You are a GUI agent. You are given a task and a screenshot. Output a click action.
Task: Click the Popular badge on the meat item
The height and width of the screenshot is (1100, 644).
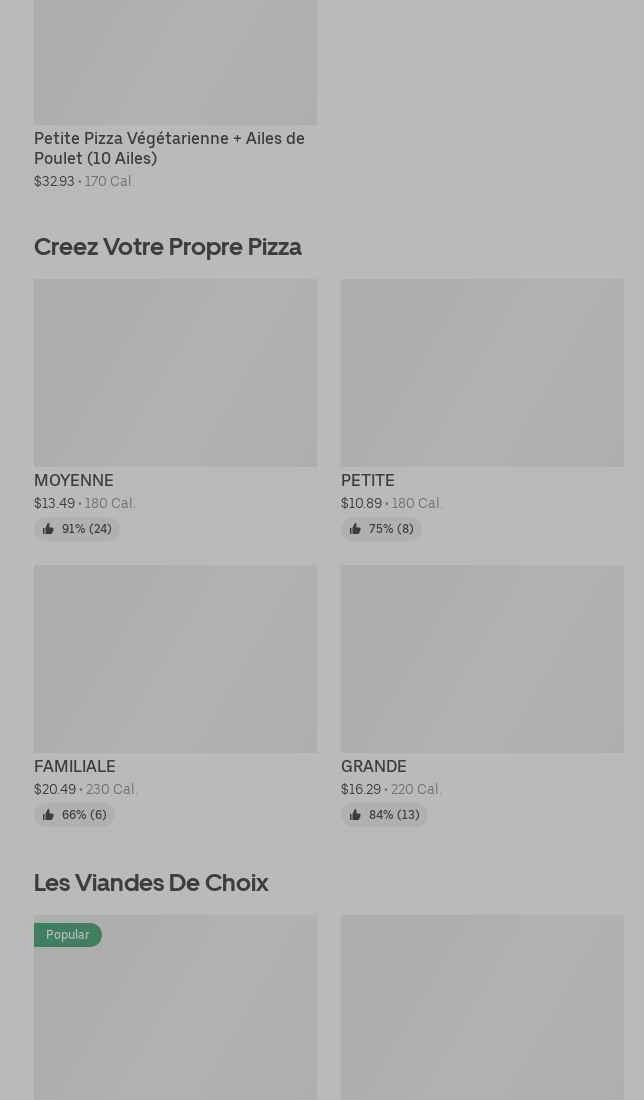[67, 934]
